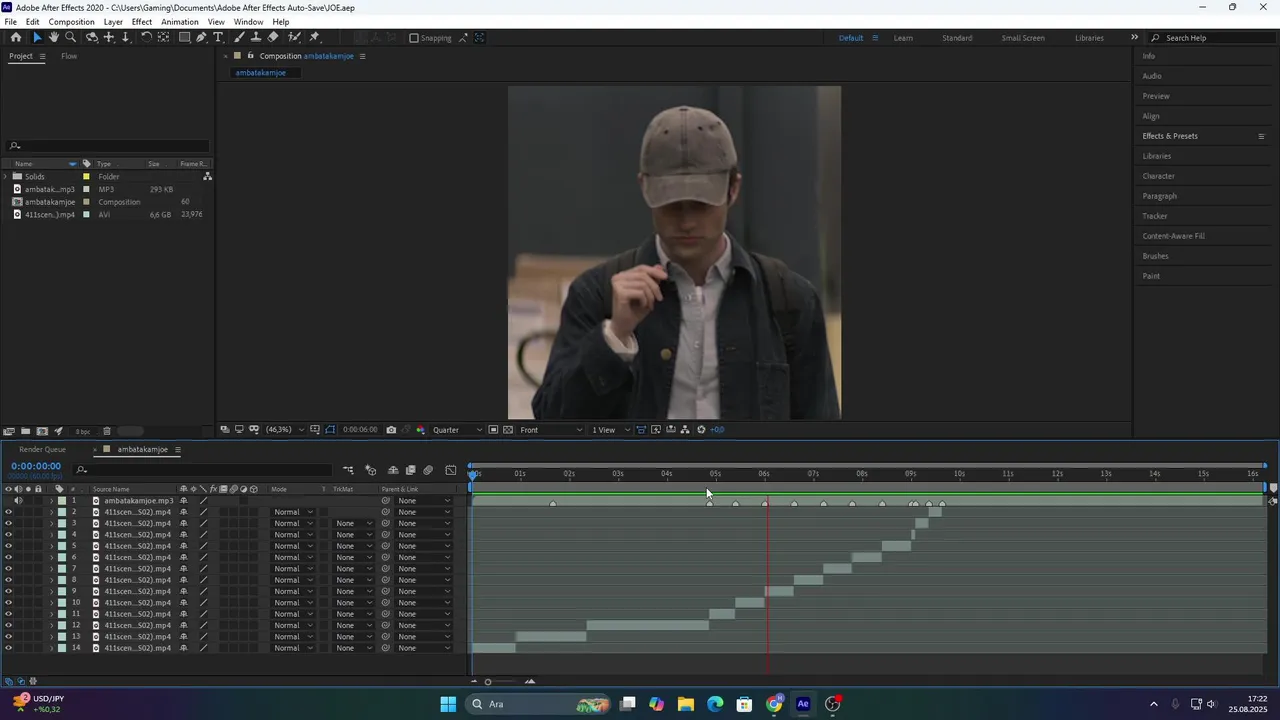
Task: Open the Tracker panel
Action: click(1155, 216)
